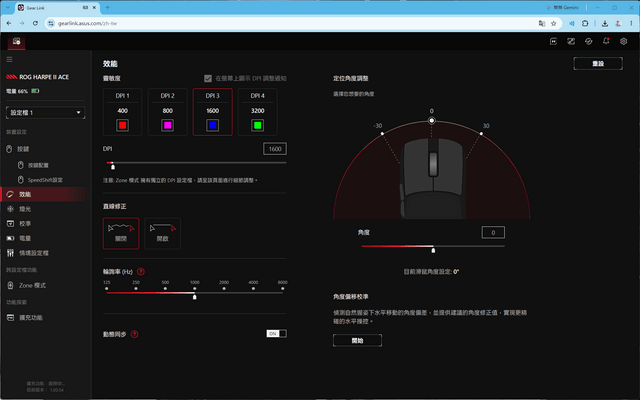Open the Gemini button in title bar
Screen dimensions: 640x400
click(562, 7)
